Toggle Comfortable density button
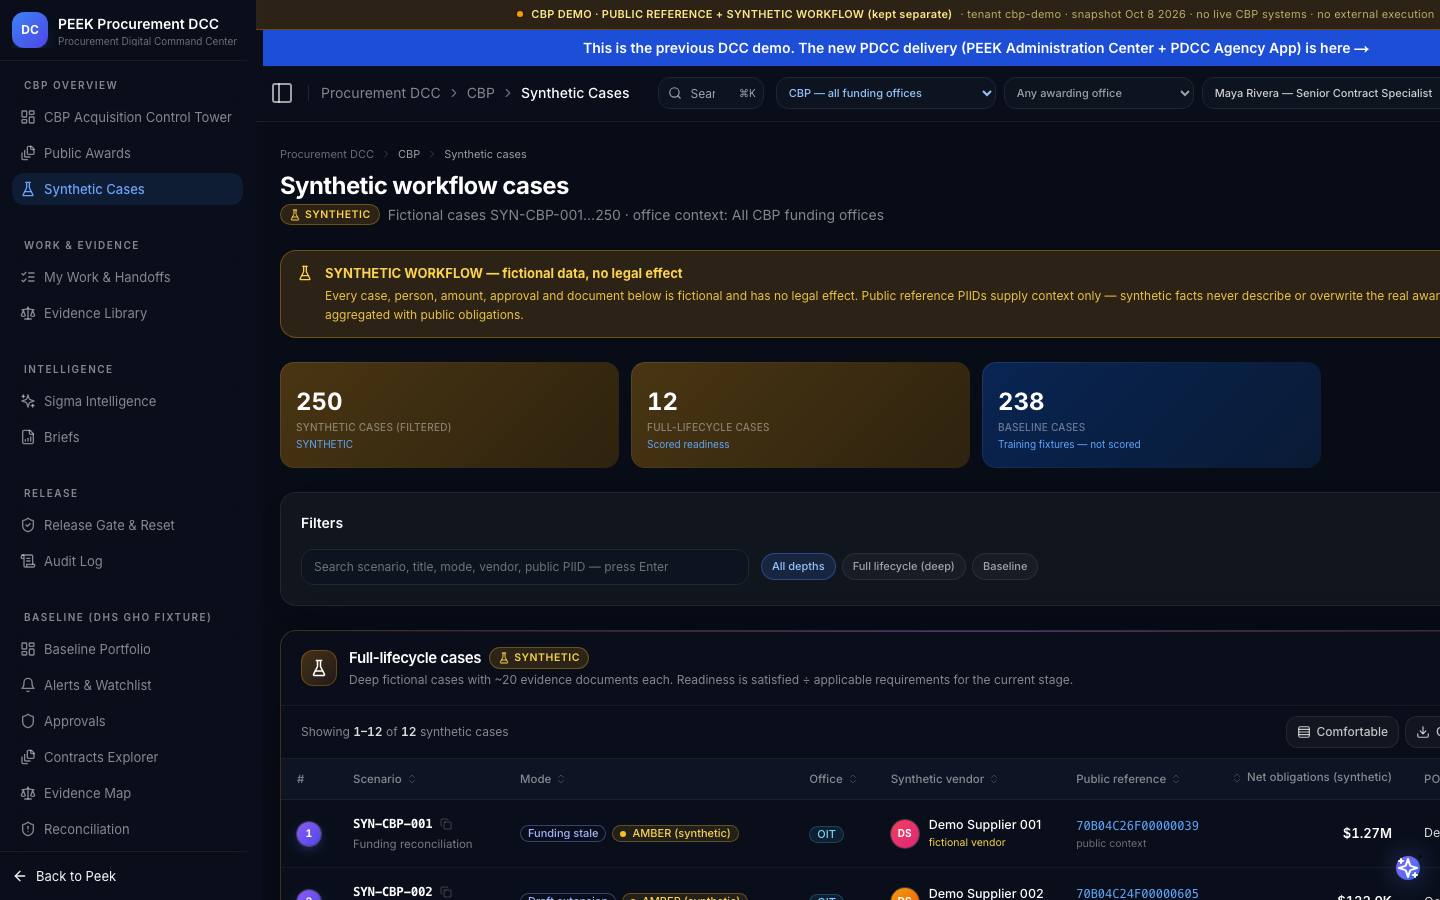The height and width of the screenshot is (900, 1440). pyautogui.click(x=1342, y=732)
